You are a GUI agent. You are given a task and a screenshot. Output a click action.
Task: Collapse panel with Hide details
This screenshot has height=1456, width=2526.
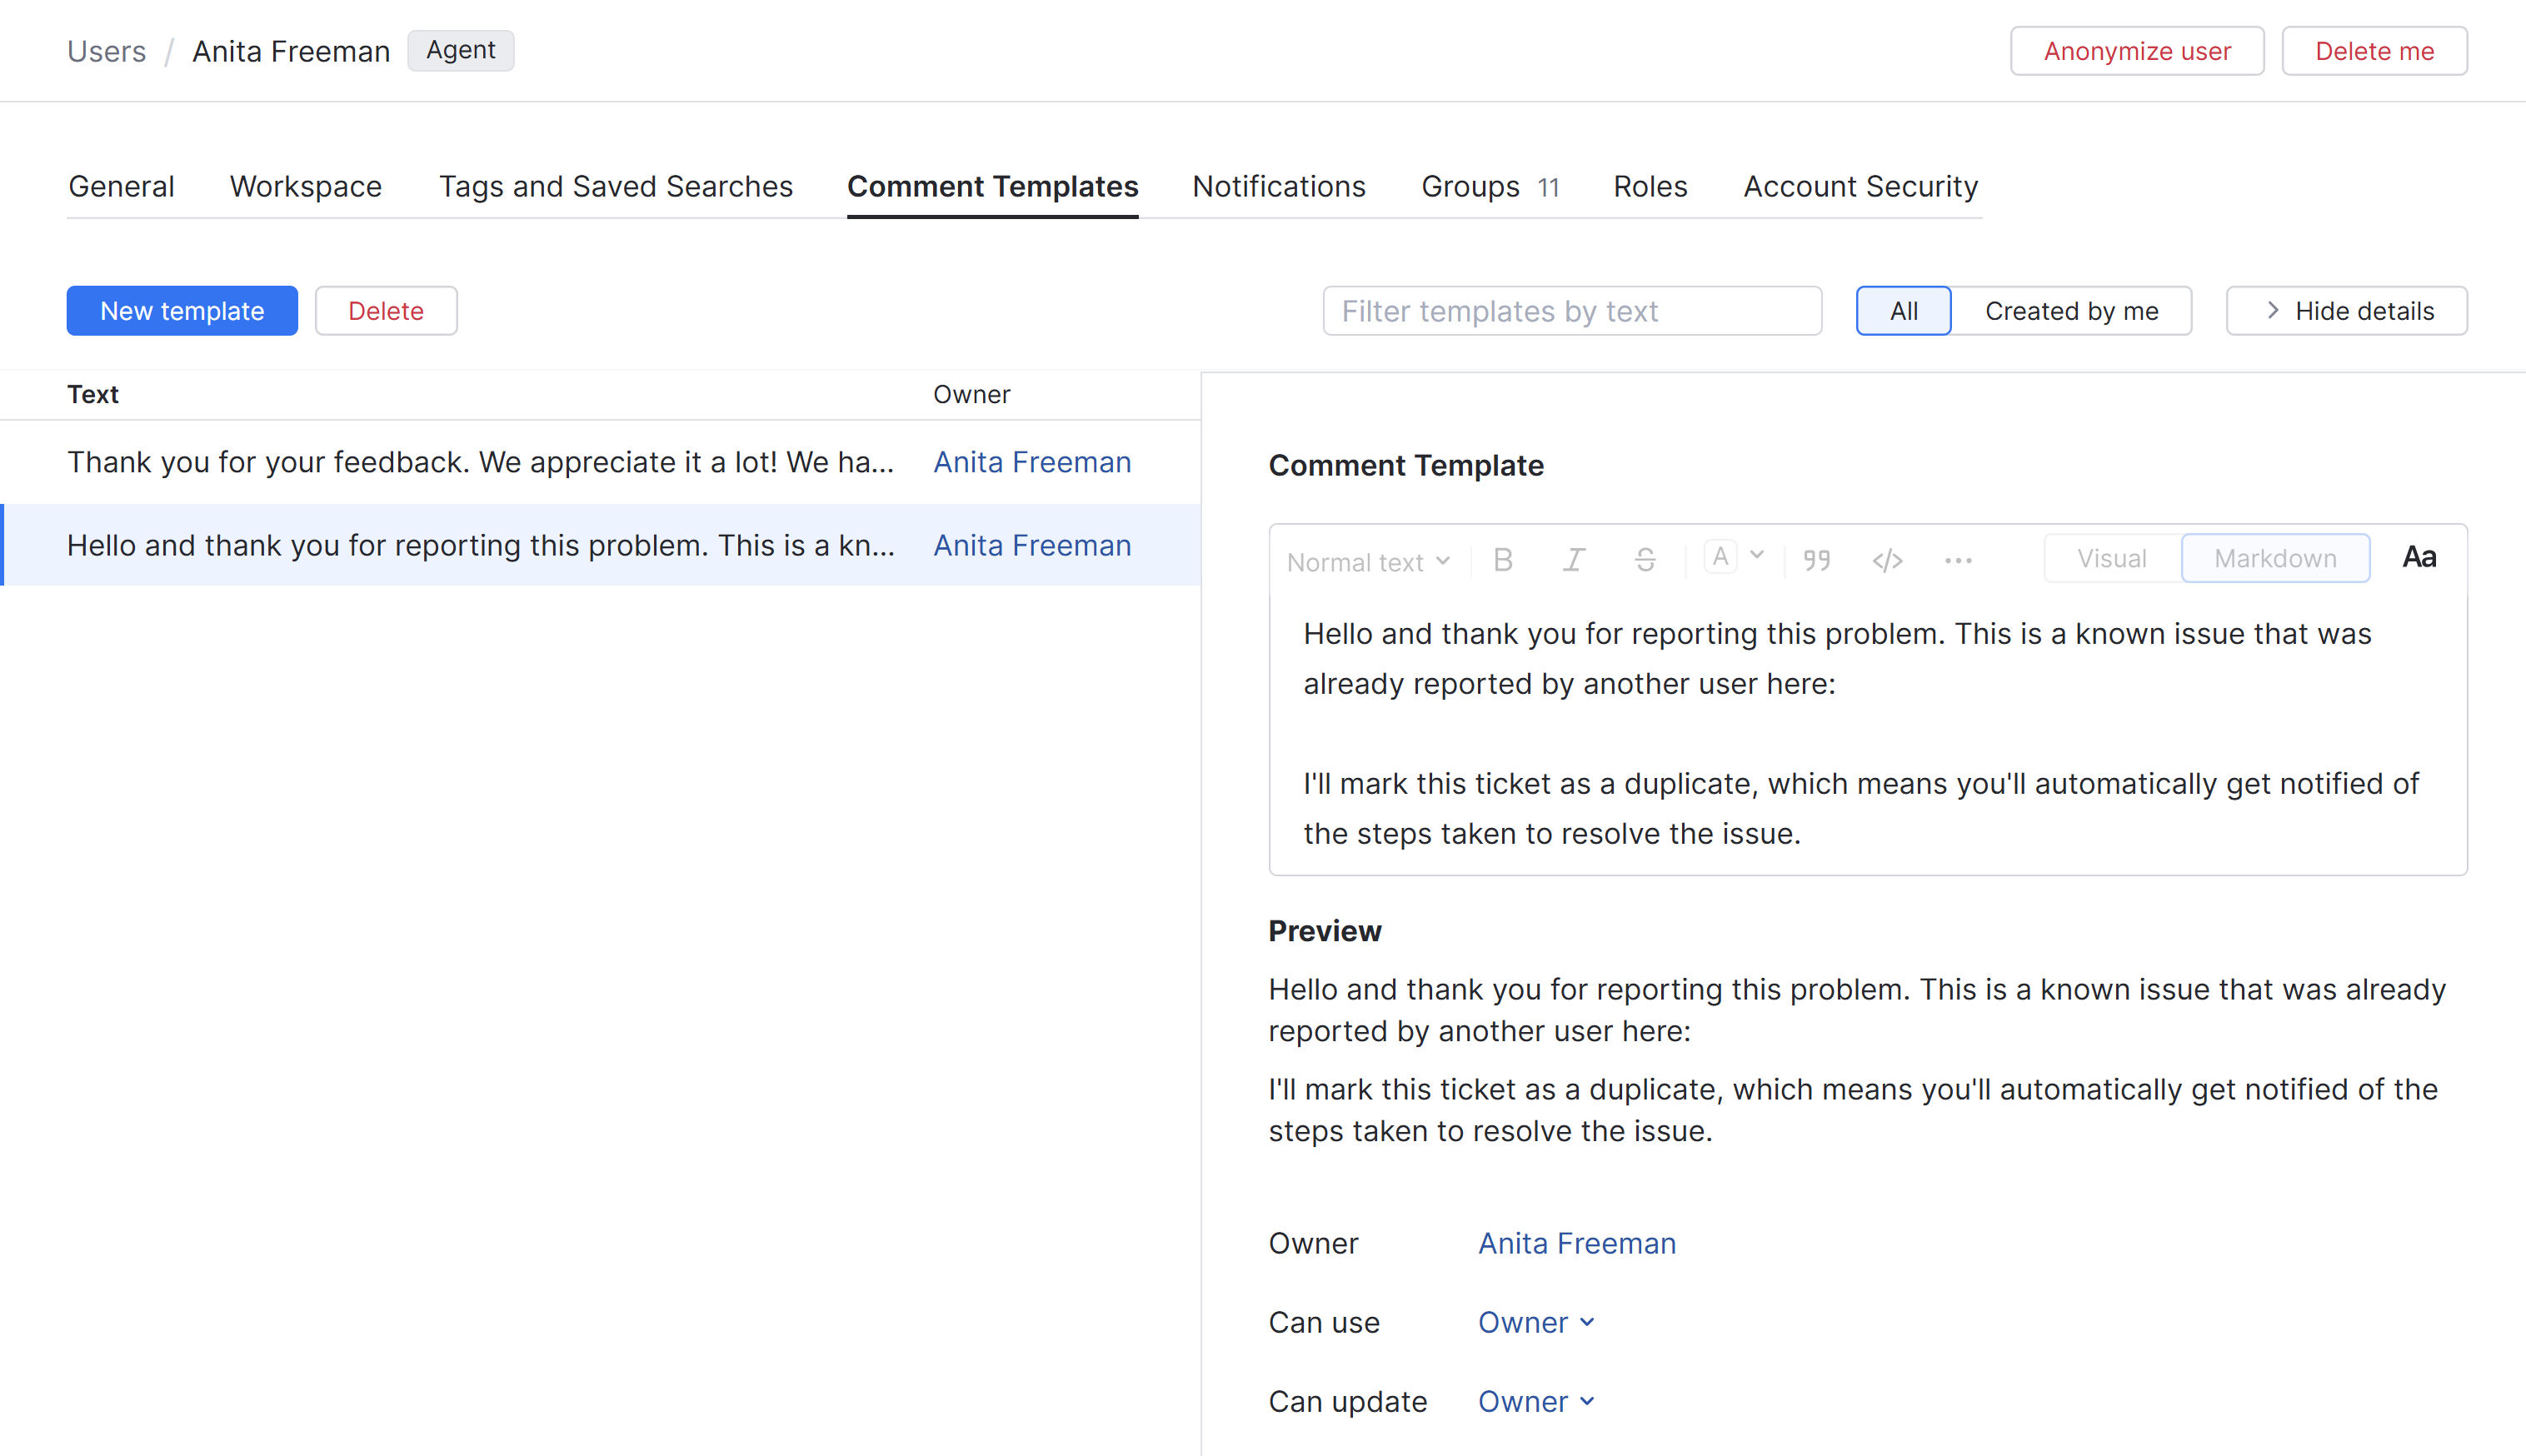[x=2346, y=311]
